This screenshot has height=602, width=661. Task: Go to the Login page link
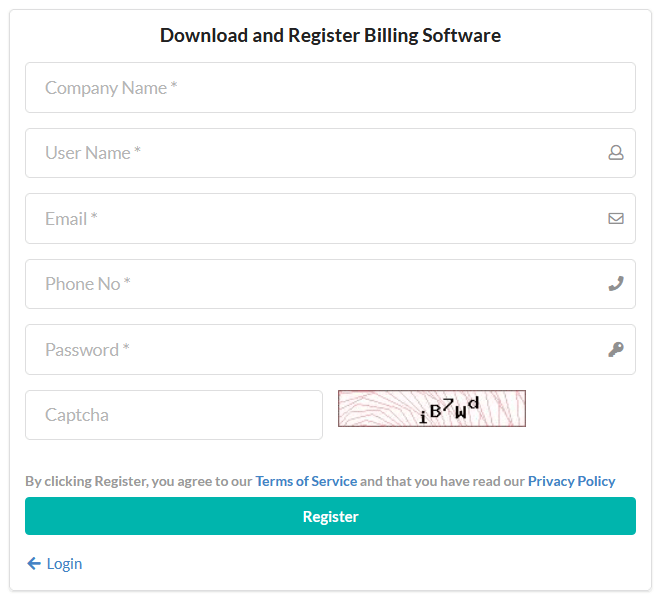click(64, 564)
